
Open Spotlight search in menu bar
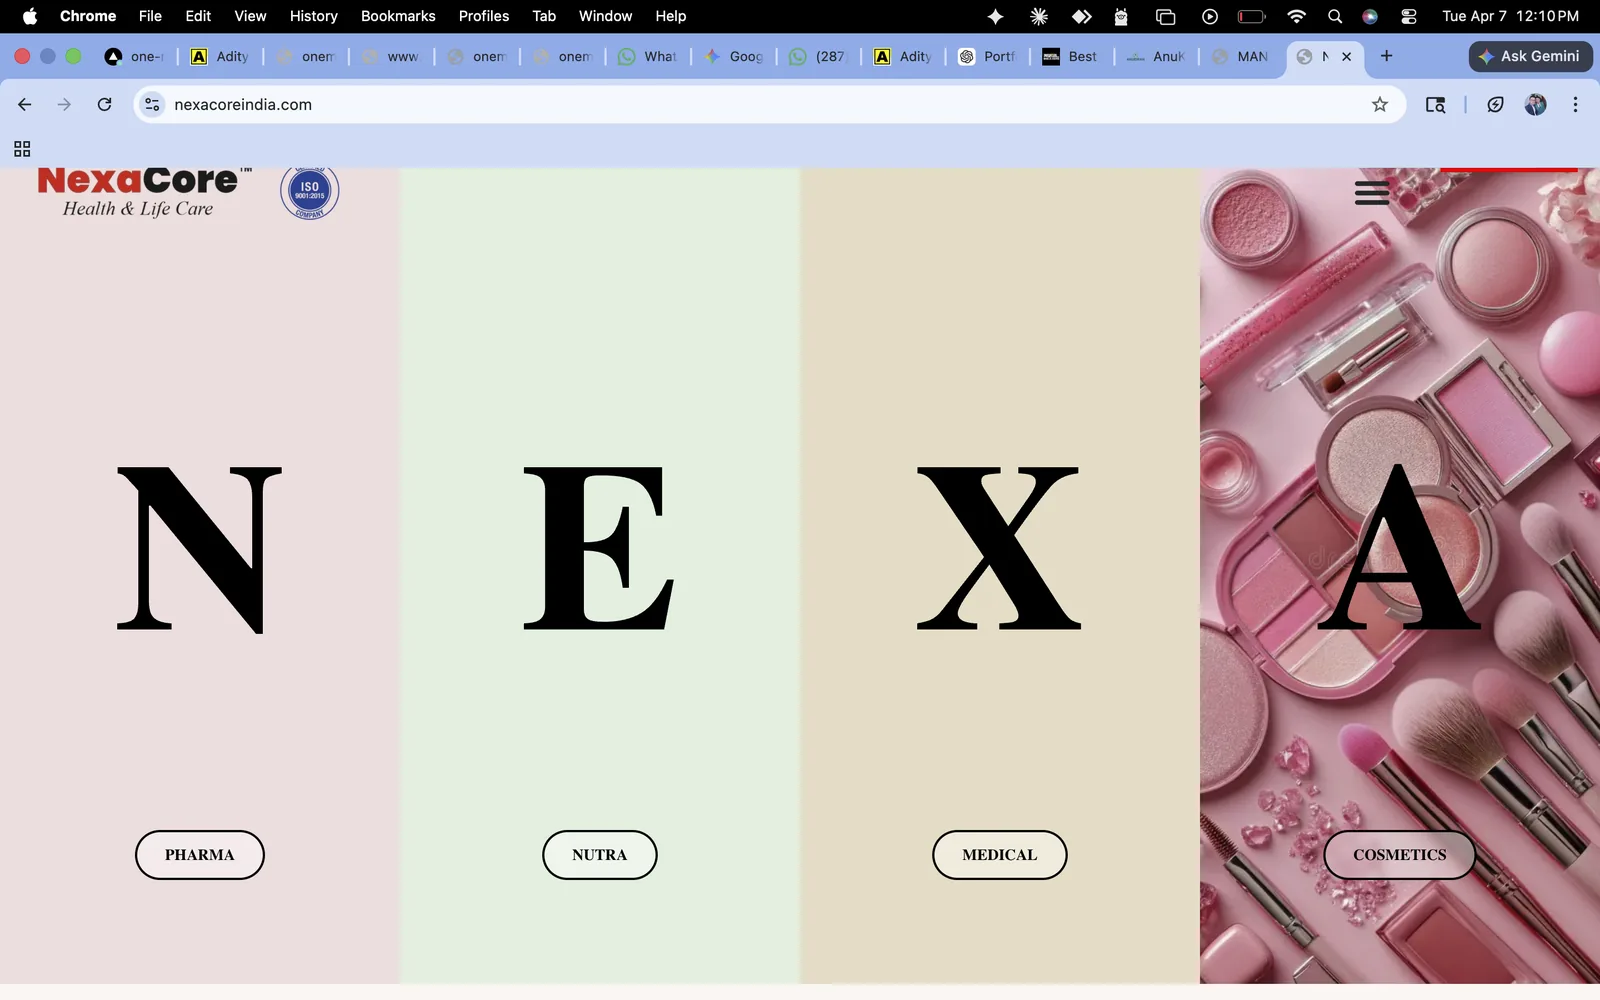point(1335,16)
